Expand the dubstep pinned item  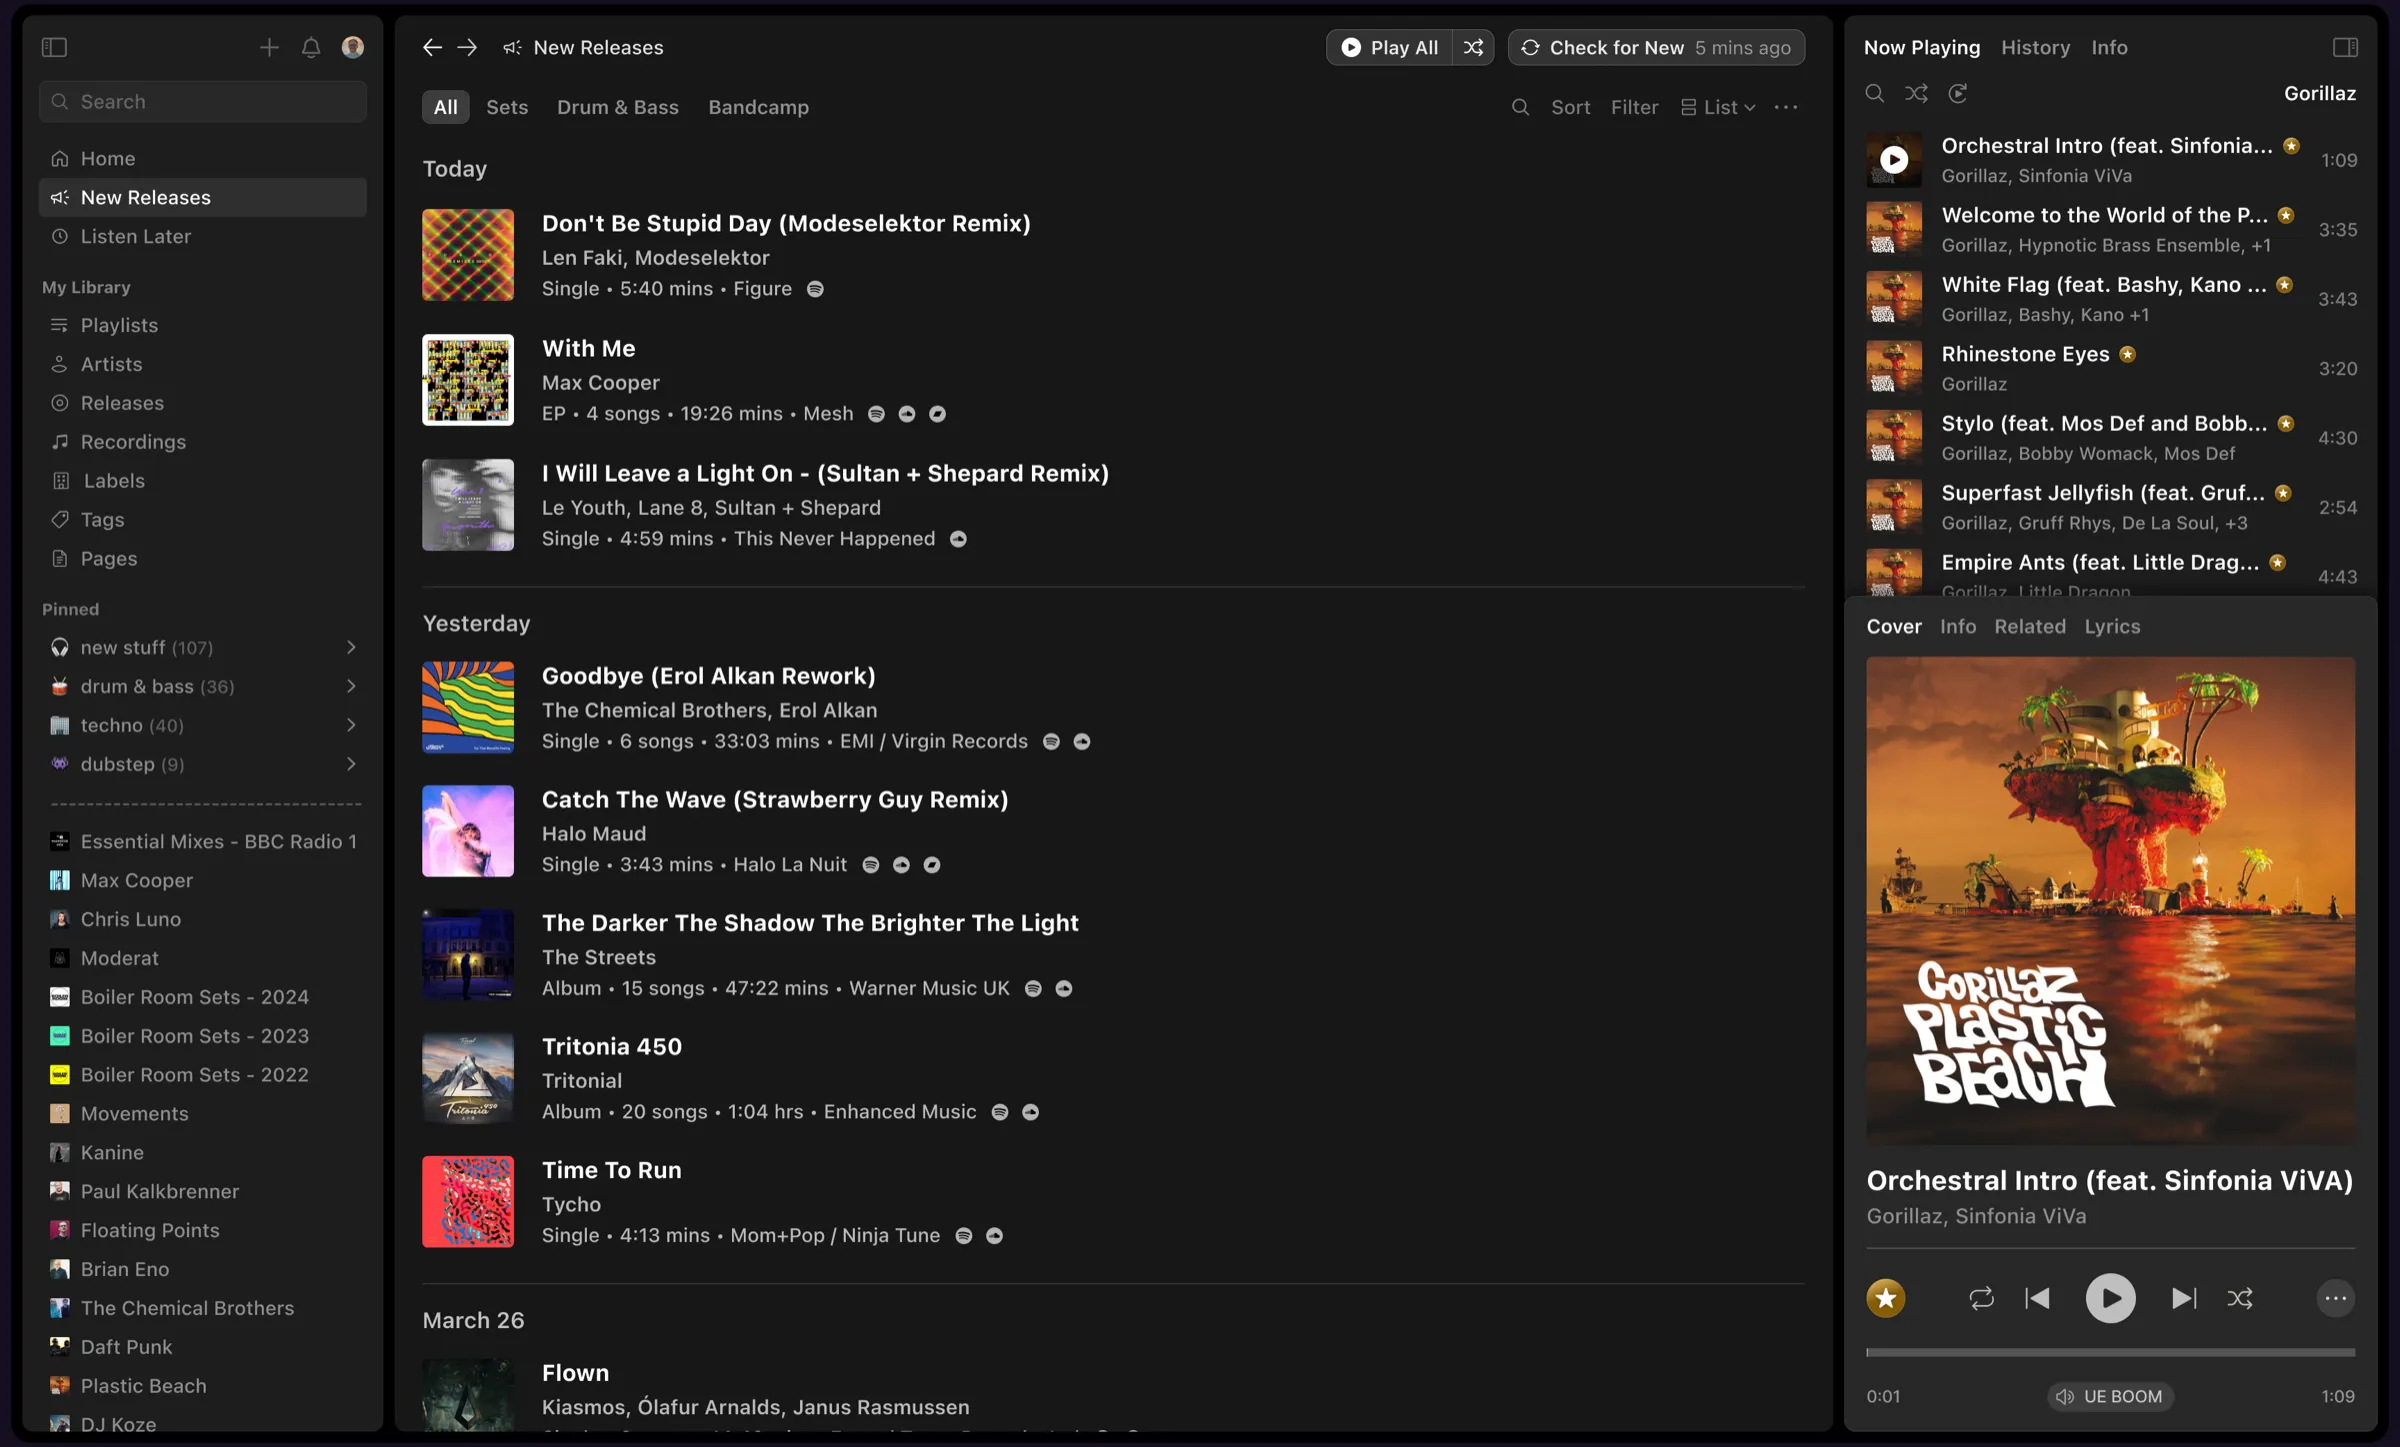point(351,764)
